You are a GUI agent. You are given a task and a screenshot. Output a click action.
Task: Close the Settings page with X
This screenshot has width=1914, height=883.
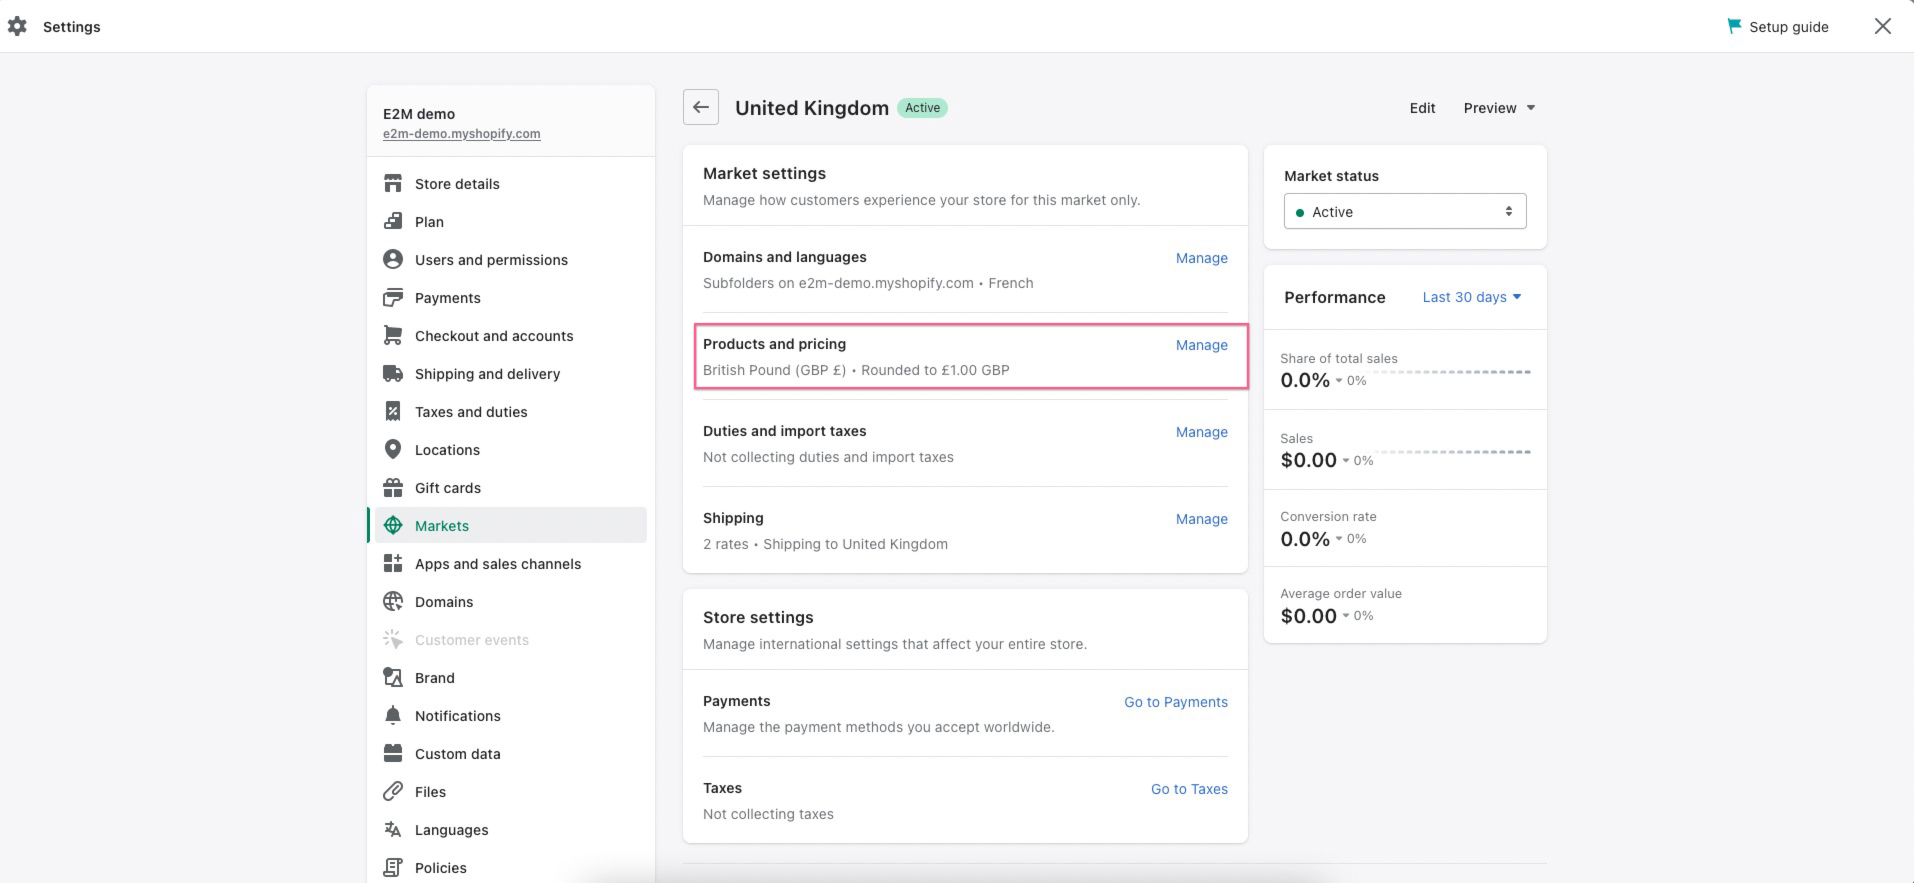(x=1882, y=27)
